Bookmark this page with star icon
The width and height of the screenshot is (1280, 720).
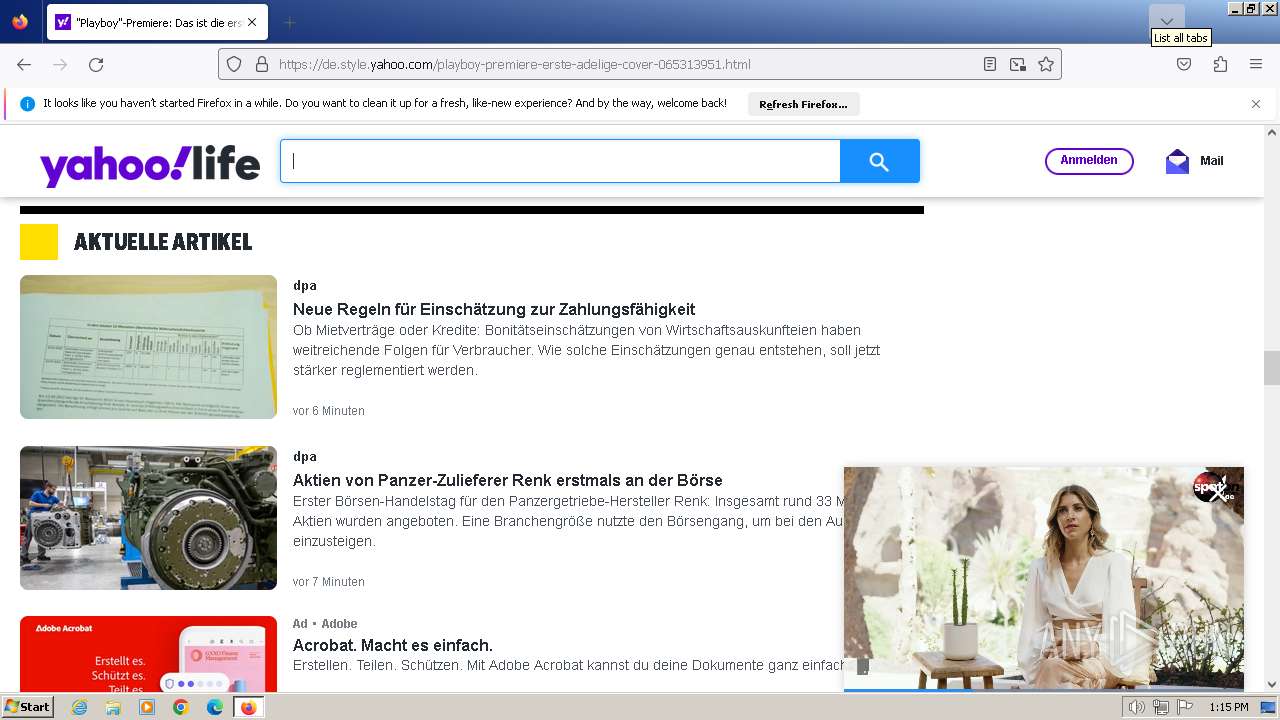click(1046, 64)
